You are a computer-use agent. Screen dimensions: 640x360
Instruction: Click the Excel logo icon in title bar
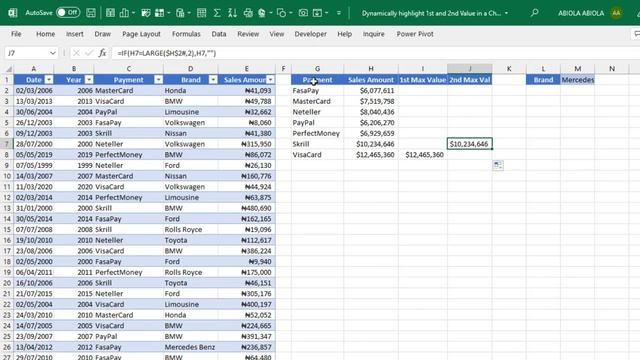point(13,13)
